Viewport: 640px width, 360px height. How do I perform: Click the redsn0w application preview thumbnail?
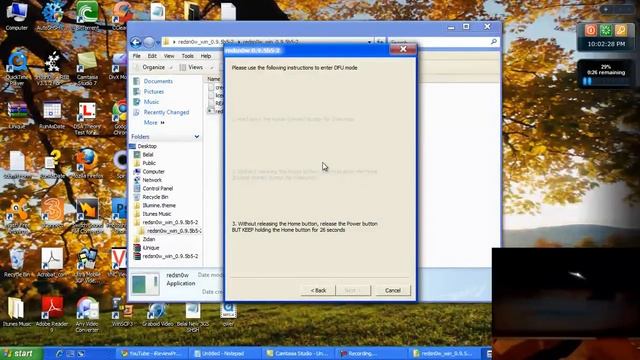click(x=145, y=284)
